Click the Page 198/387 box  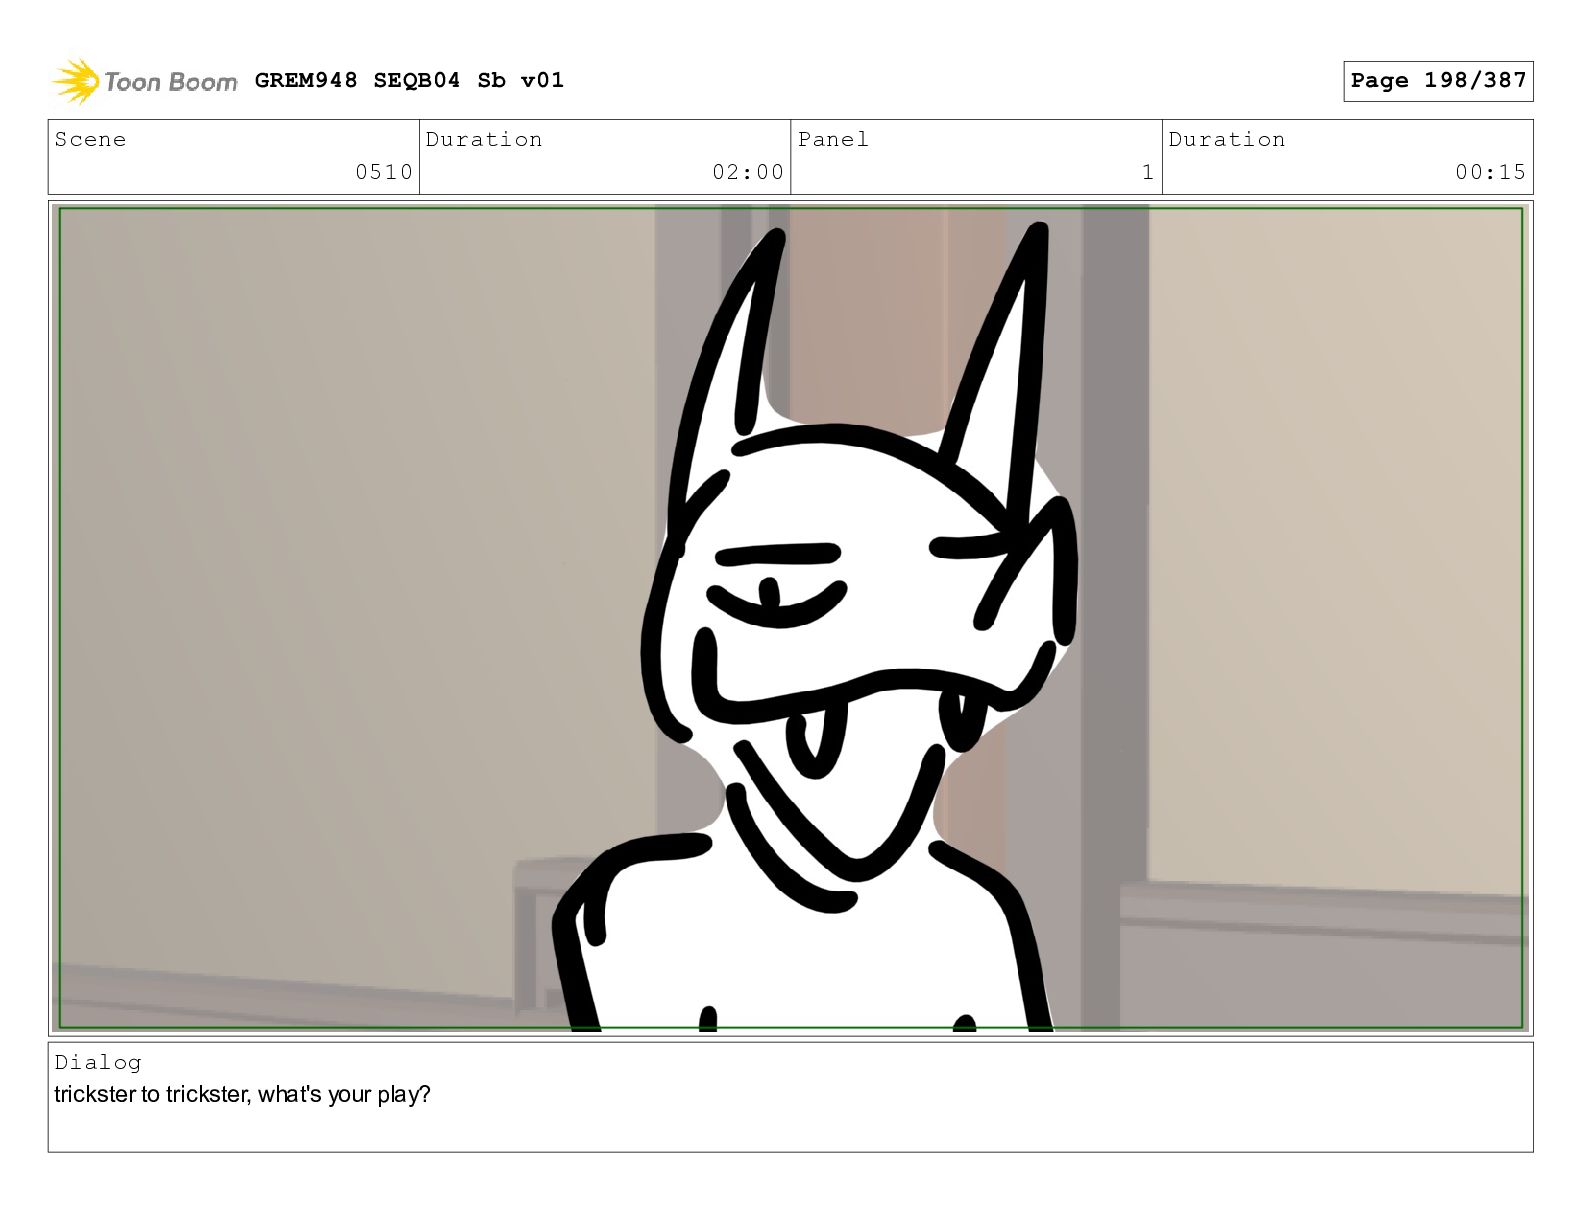tap(1438, 81)
